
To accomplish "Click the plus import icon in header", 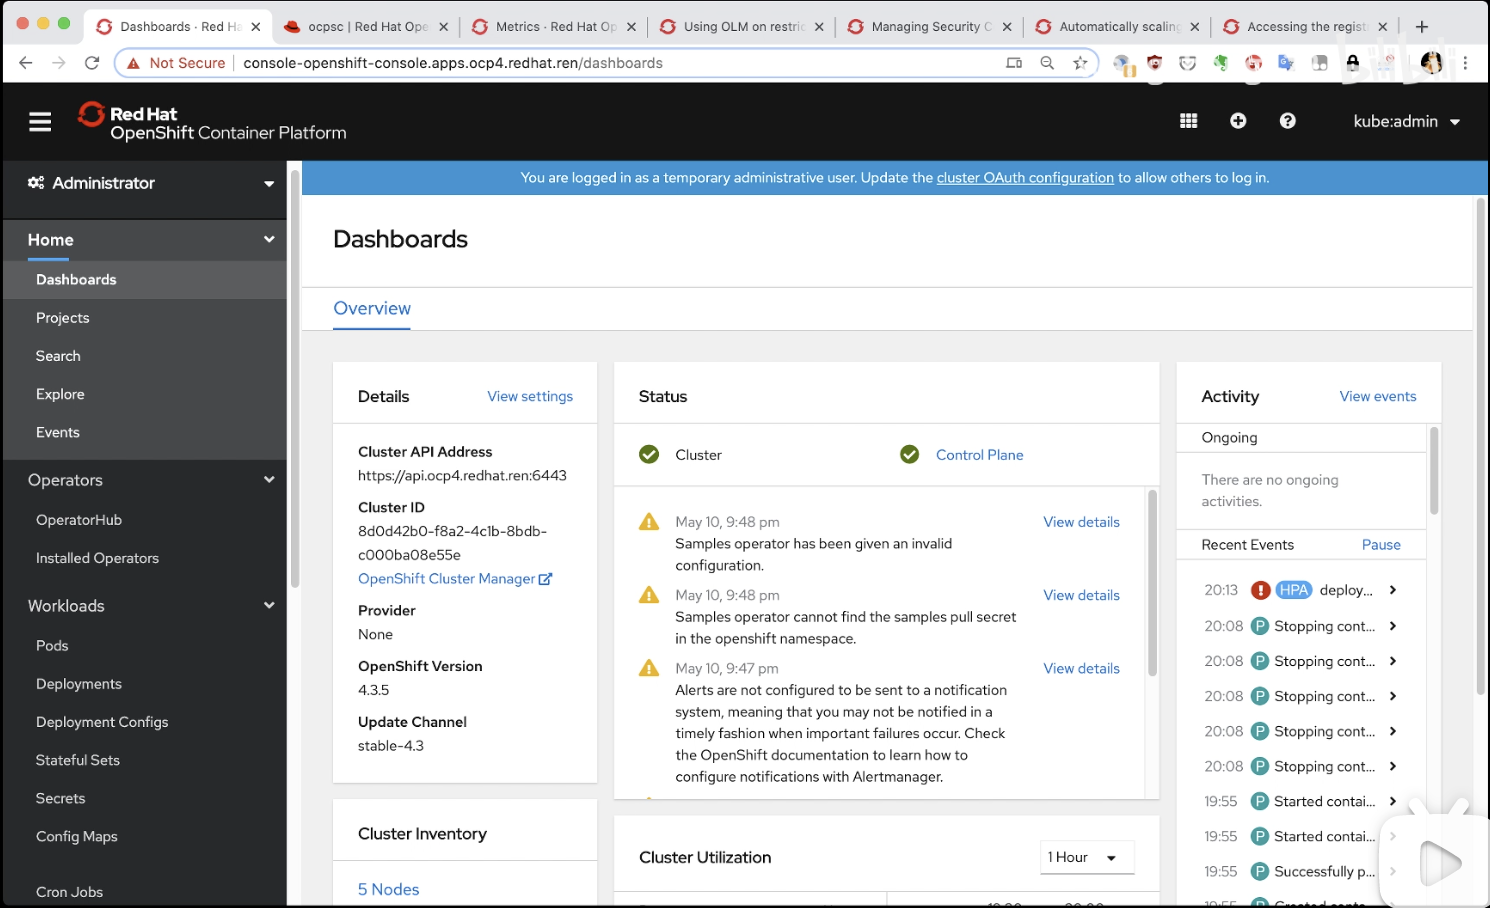I will point(1238,121).
